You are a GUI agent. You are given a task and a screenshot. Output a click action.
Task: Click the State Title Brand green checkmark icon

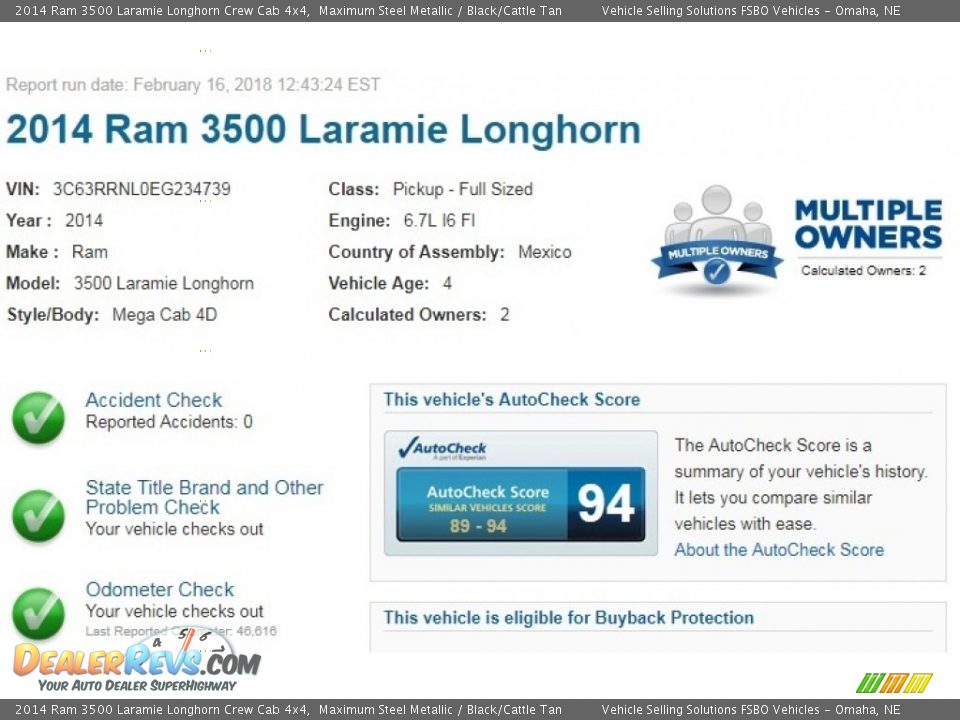tap(39, 516)
